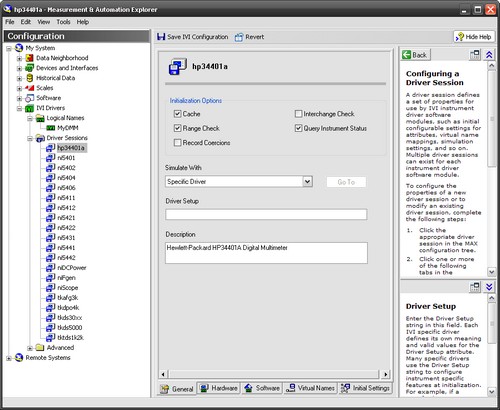Viewport: 500px width, 410px height.
Task: Click the My System globe icon
Action: pyautogui.click(x=19, y=48)
